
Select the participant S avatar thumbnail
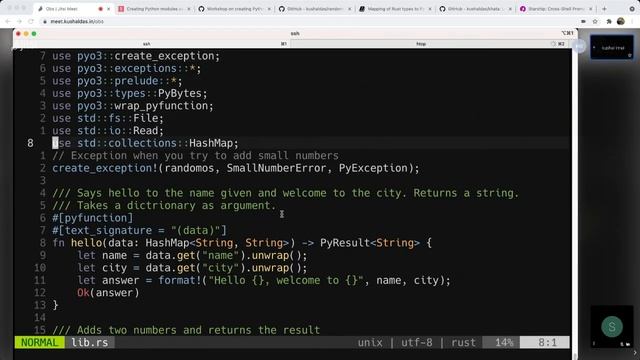[x=612, y=327]
